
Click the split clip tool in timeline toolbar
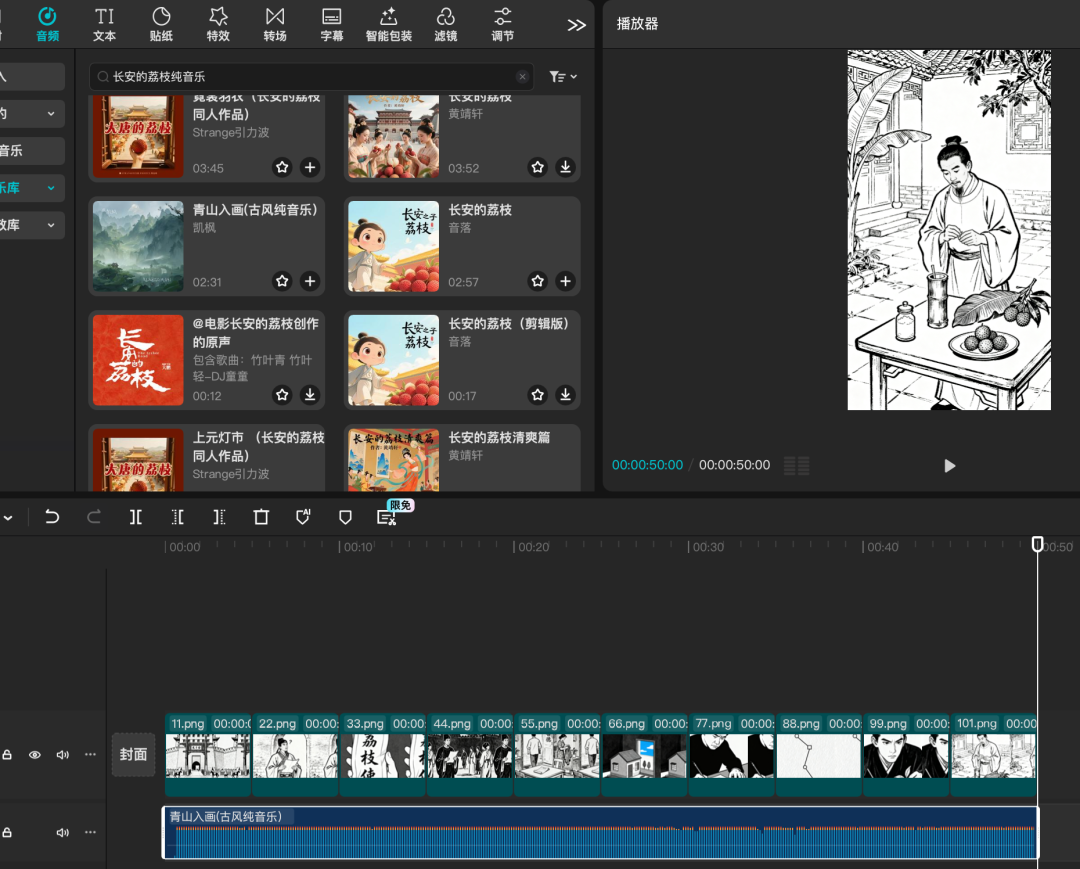pos(136,517)
